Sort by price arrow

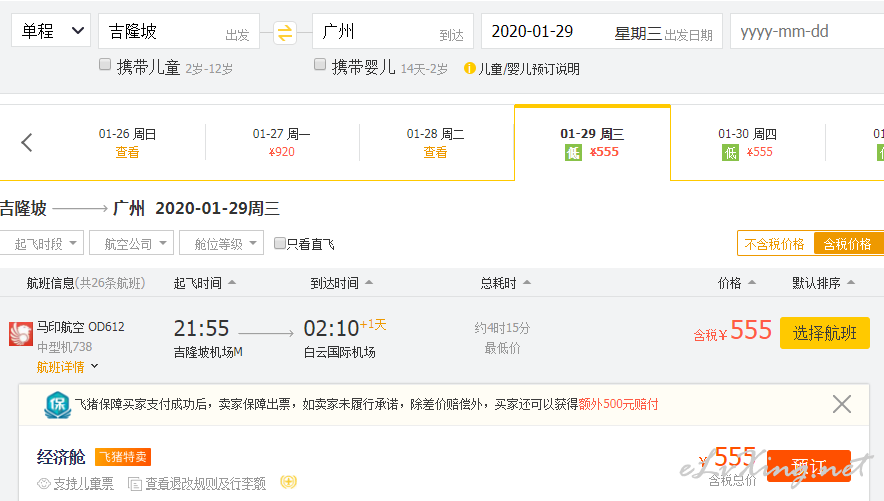(751, 282)
